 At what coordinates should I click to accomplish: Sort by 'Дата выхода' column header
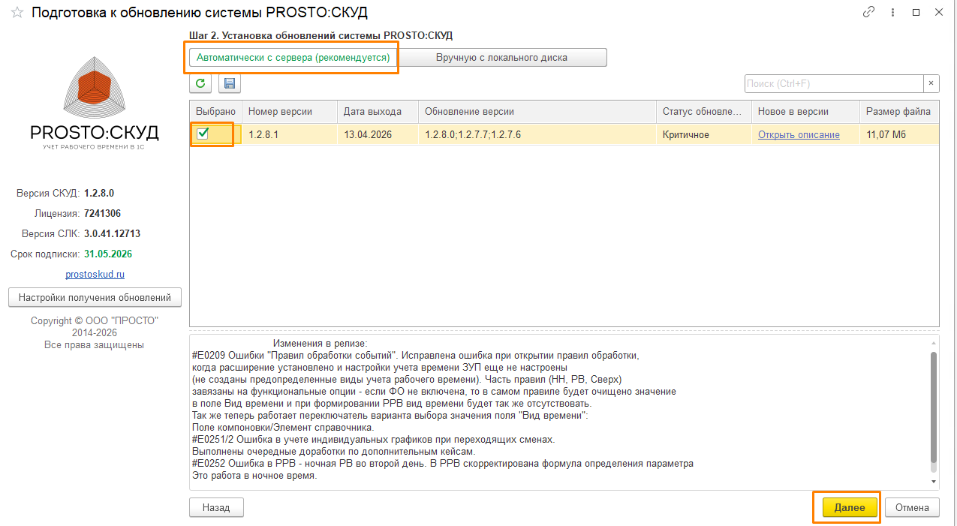[x=377, y=112]
